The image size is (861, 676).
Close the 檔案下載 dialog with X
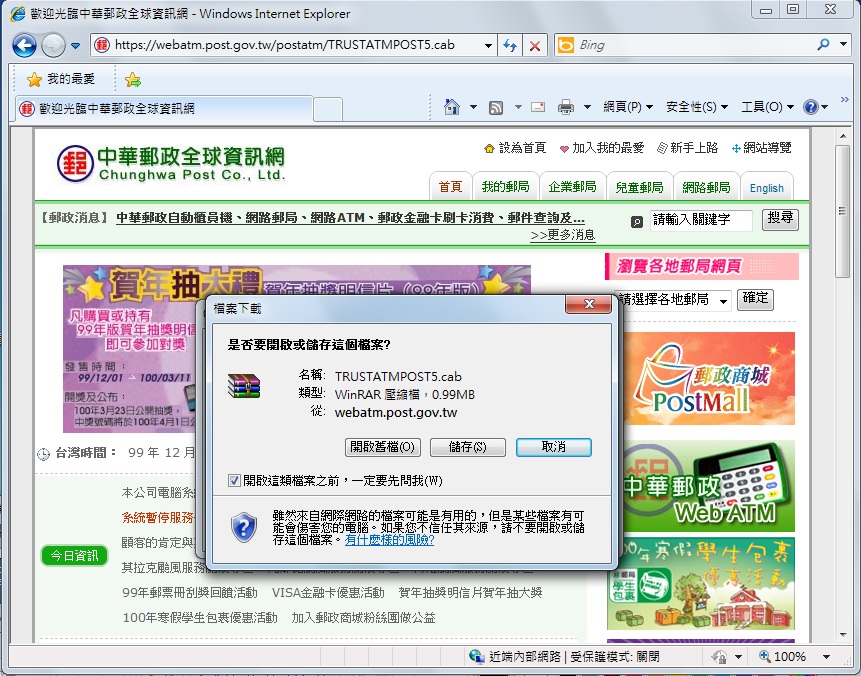pyautogui.click(x=589, y=305)
